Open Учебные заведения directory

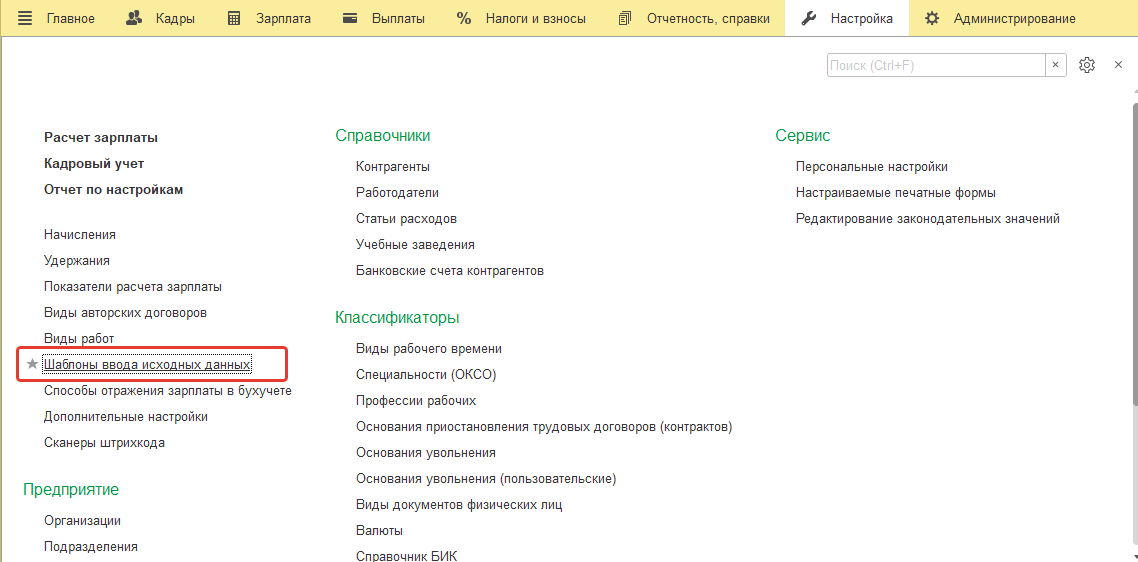415,245
